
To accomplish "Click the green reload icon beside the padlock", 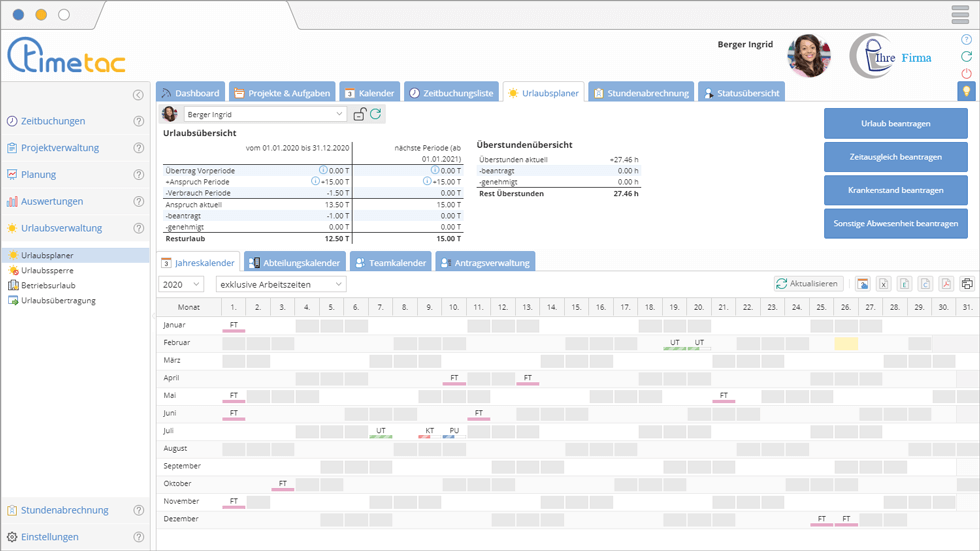I will point(376,115).
